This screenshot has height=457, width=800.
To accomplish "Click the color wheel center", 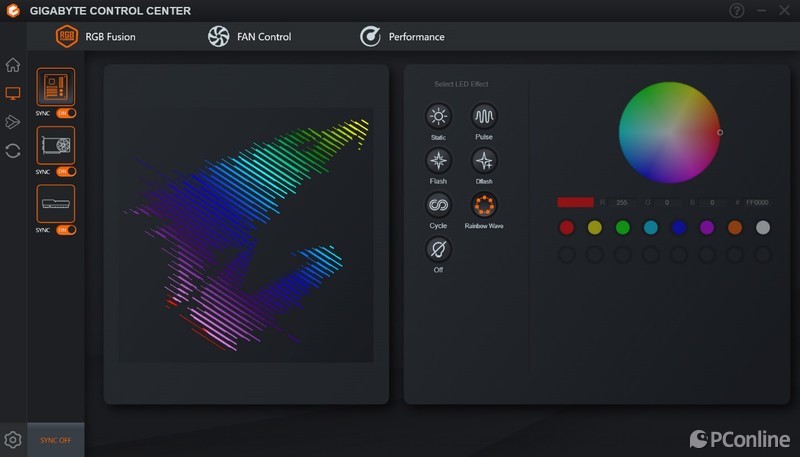I will (x=669, y=133).
